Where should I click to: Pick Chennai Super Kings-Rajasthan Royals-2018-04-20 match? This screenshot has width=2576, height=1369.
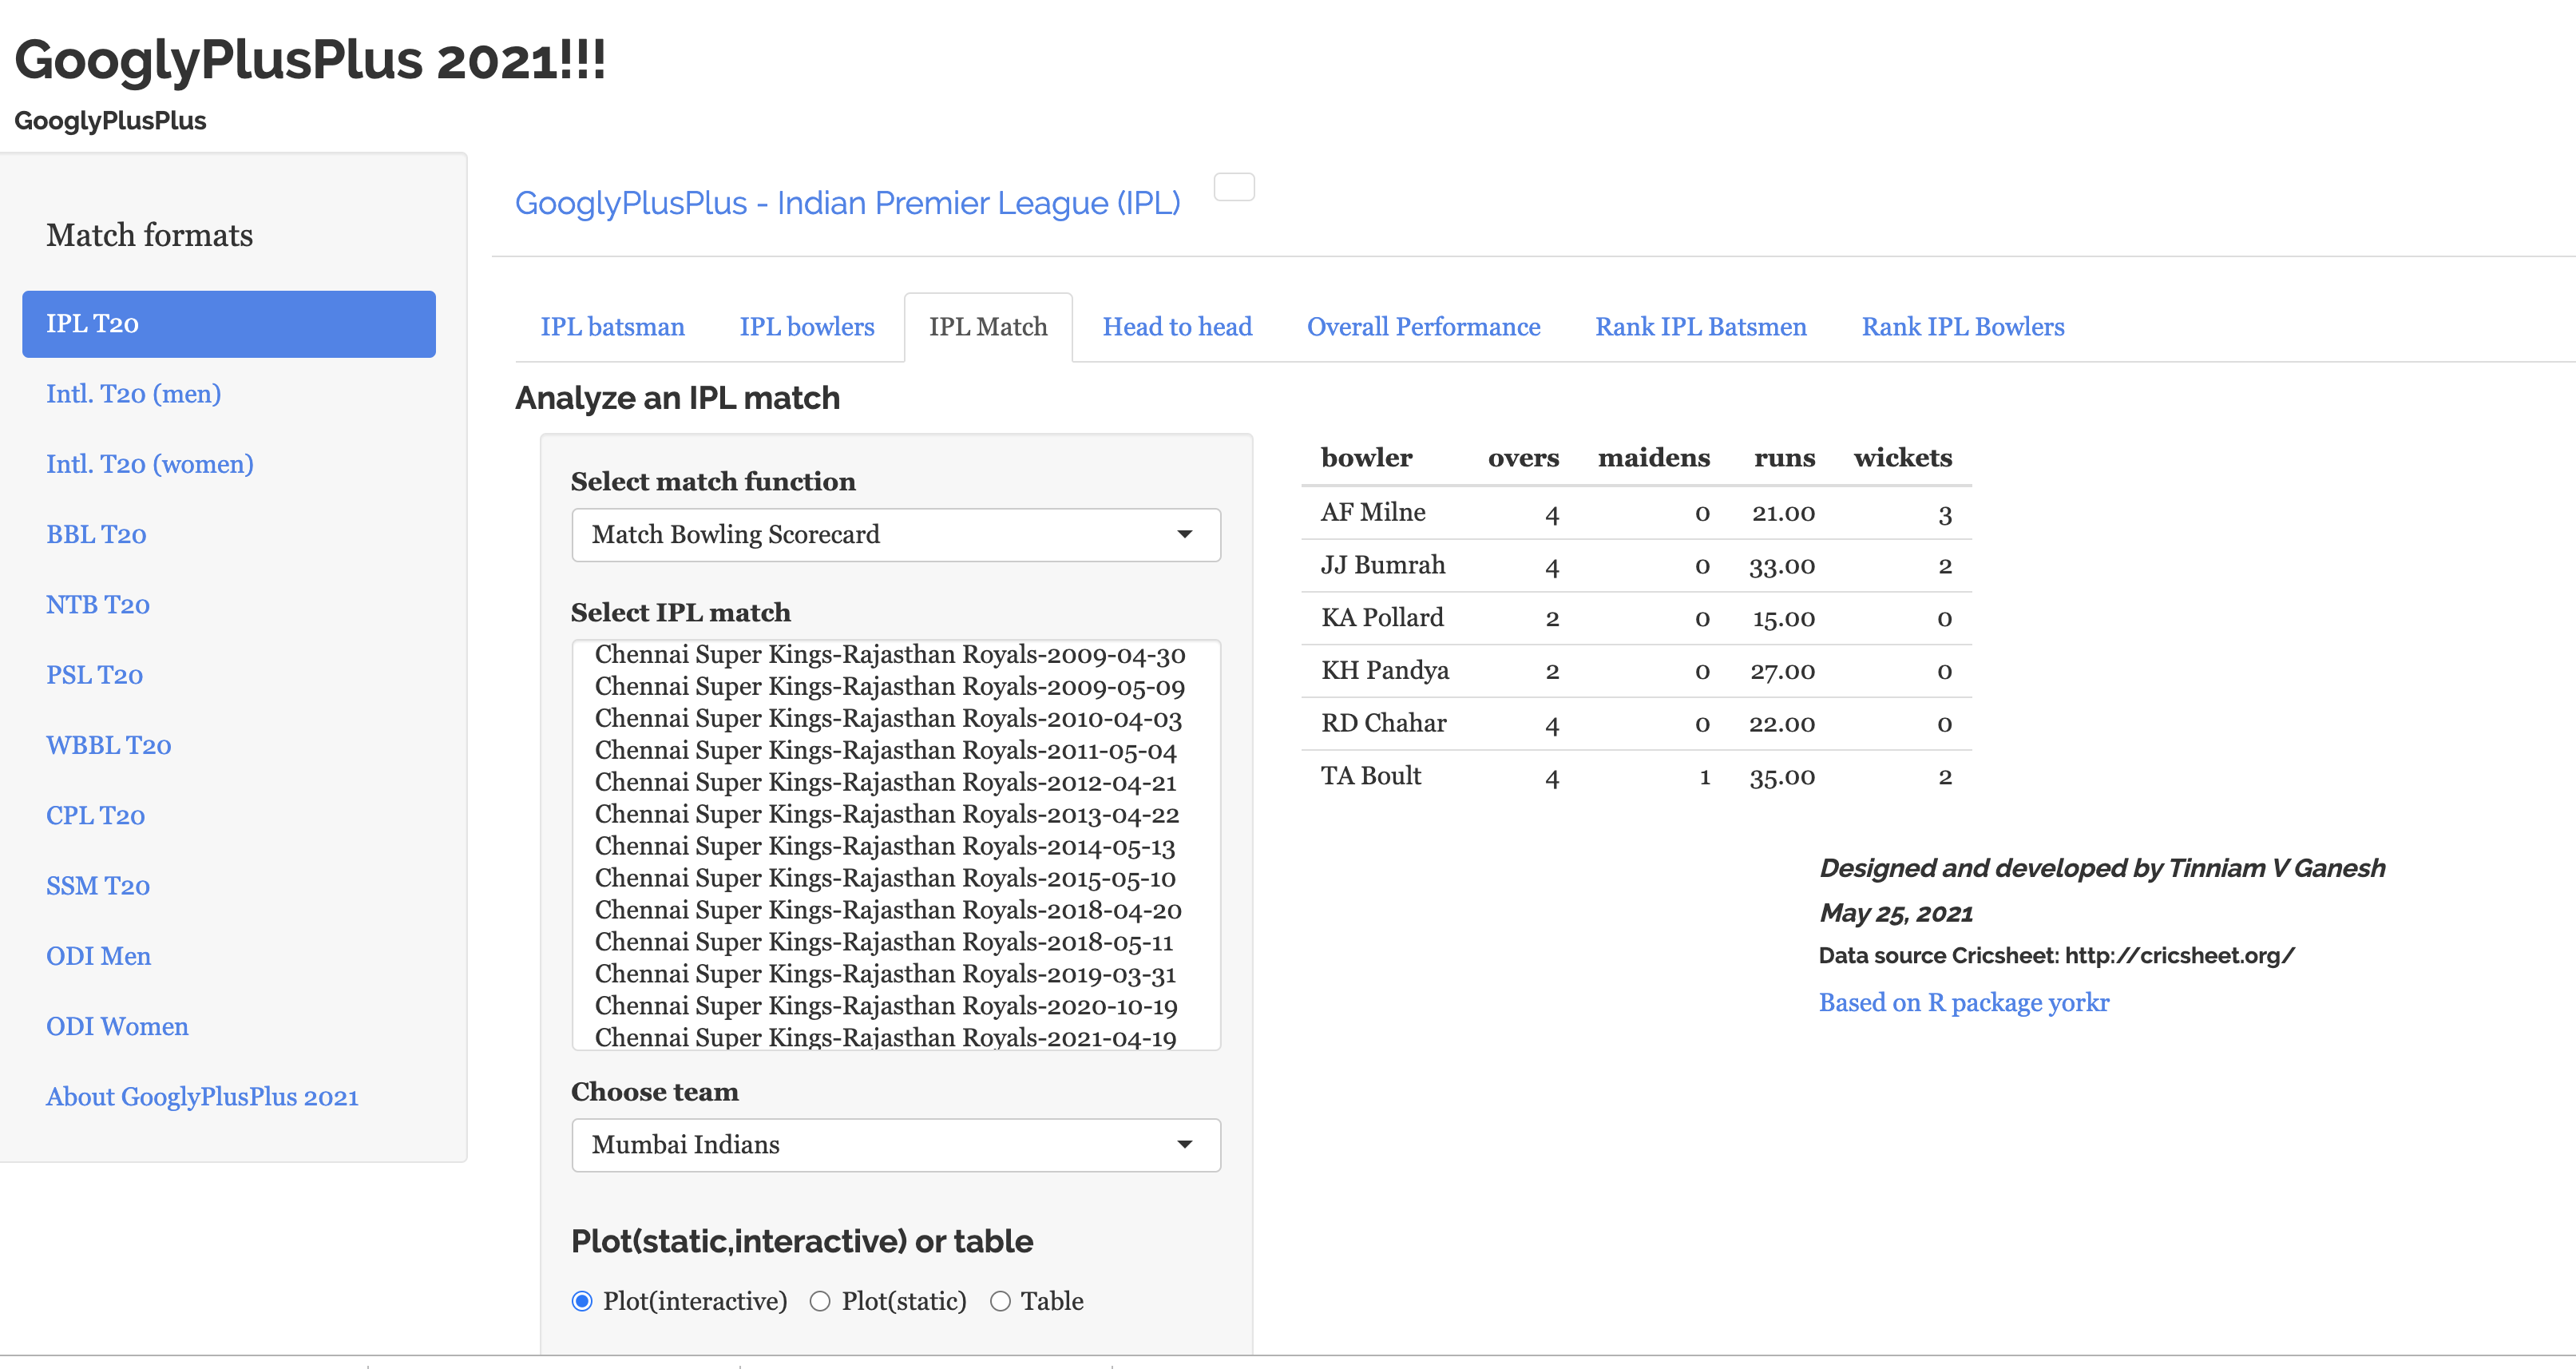887,910
